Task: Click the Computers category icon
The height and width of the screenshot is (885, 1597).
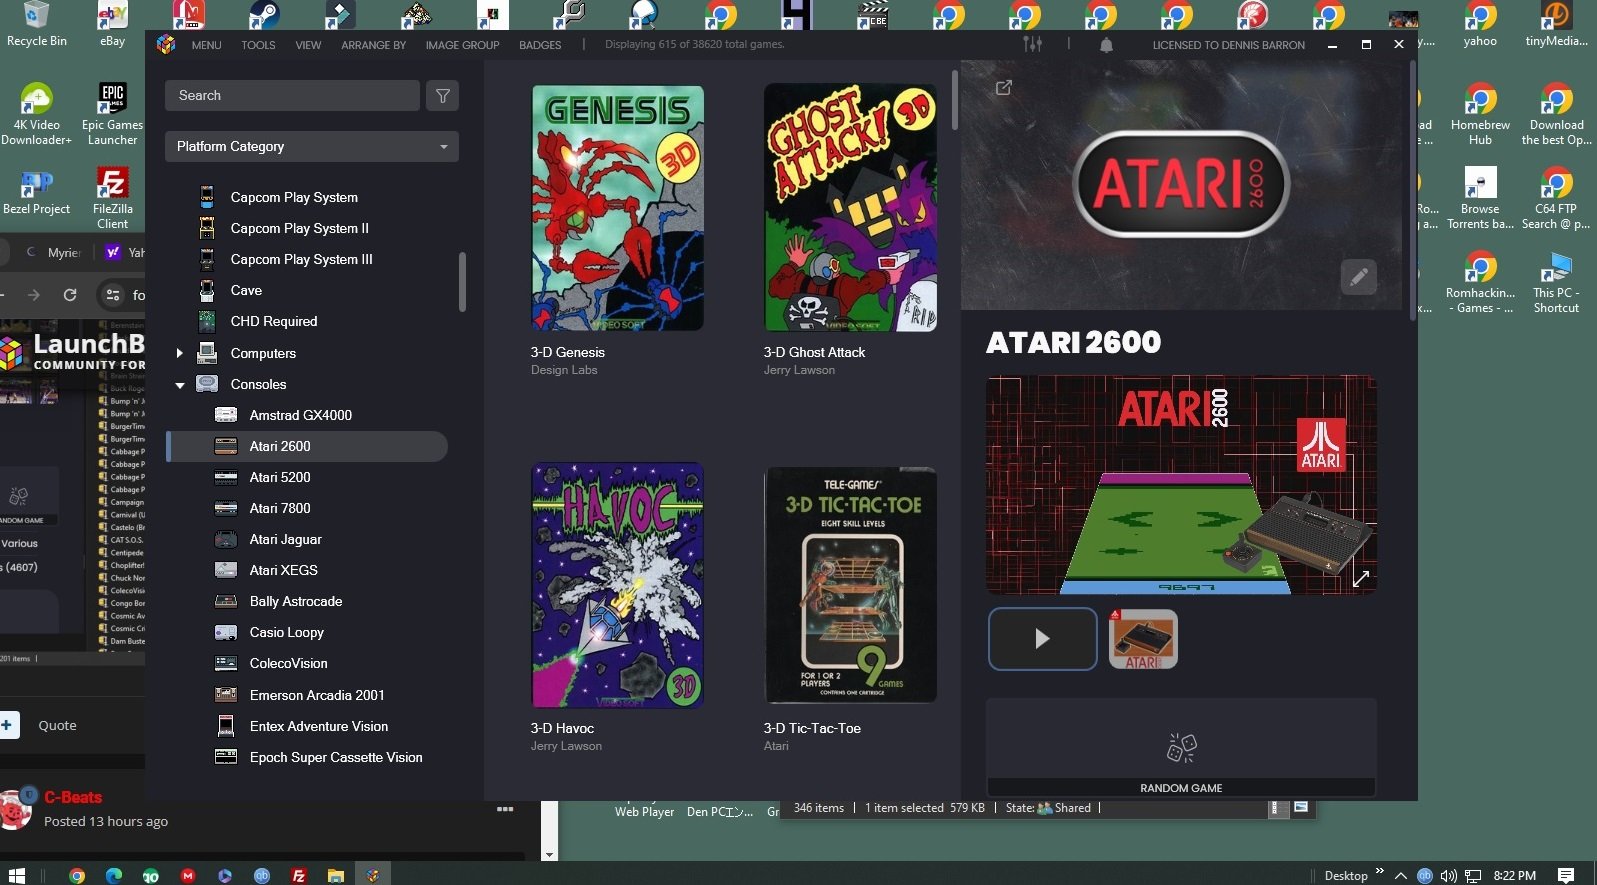Action: [x=207, y=353]
